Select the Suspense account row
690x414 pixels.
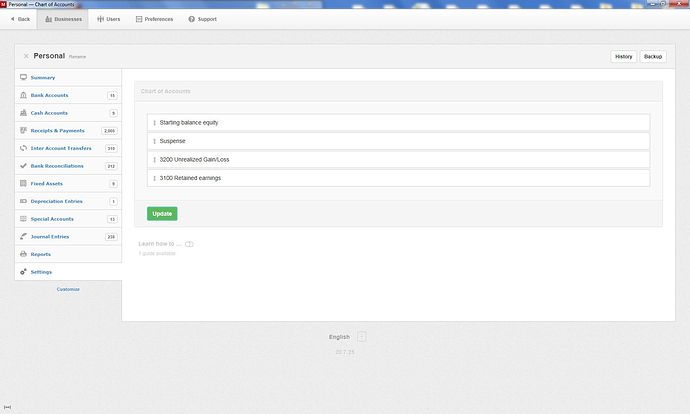point(398,141)
